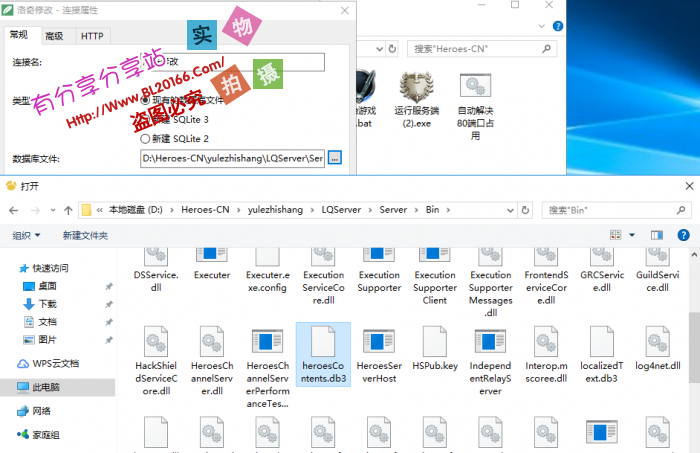The width and height of the screenshot is (700, 453).
Task: Click help icon in Heroes-CN window
Action: (x=558, y=26)
